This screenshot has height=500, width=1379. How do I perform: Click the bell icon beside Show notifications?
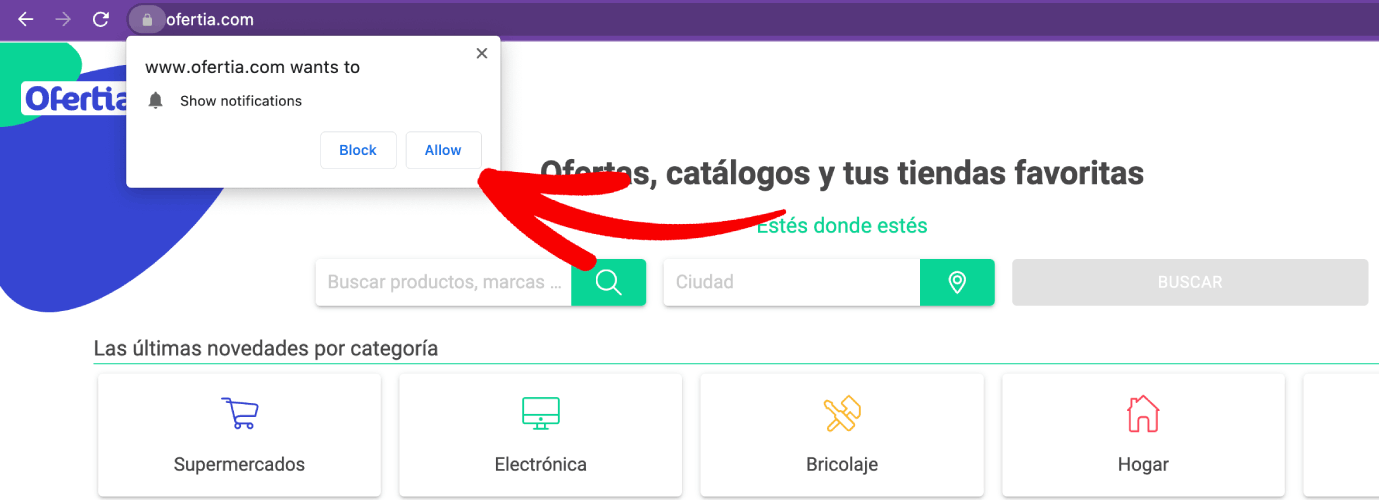coord(155,101)
